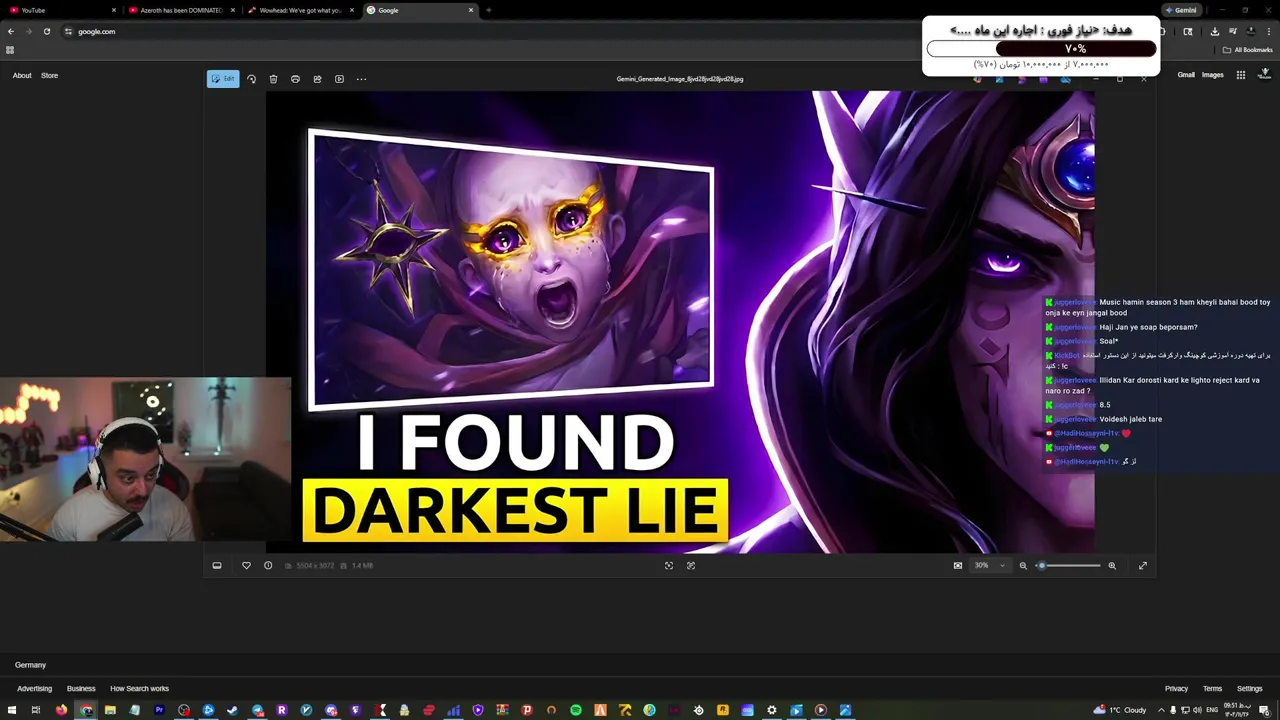Open the All Bookmarks folder

[1247, 50]
